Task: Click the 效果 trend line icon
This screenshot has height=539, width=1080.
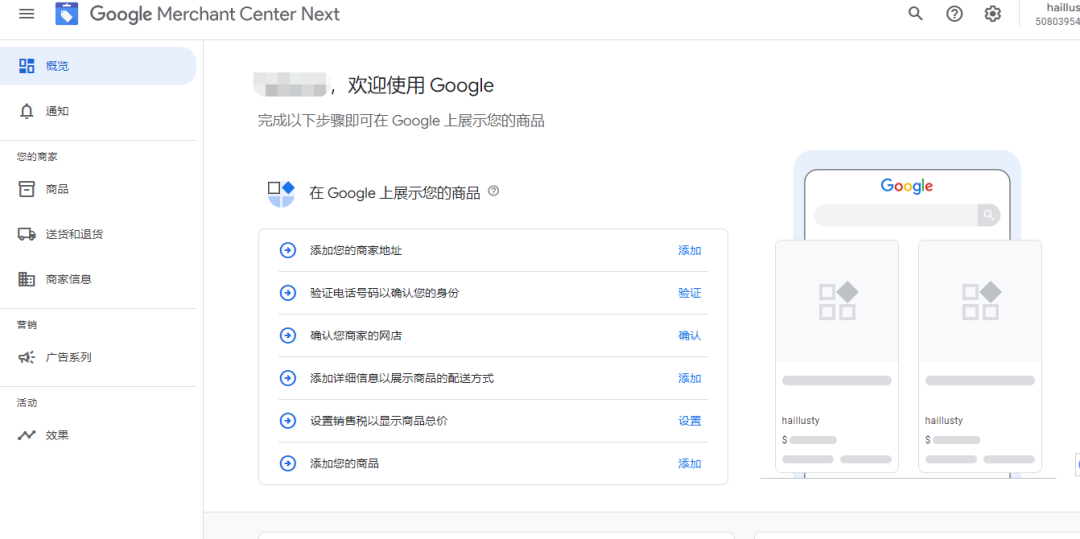Action: pyautogui.click(x=27, y=435)
